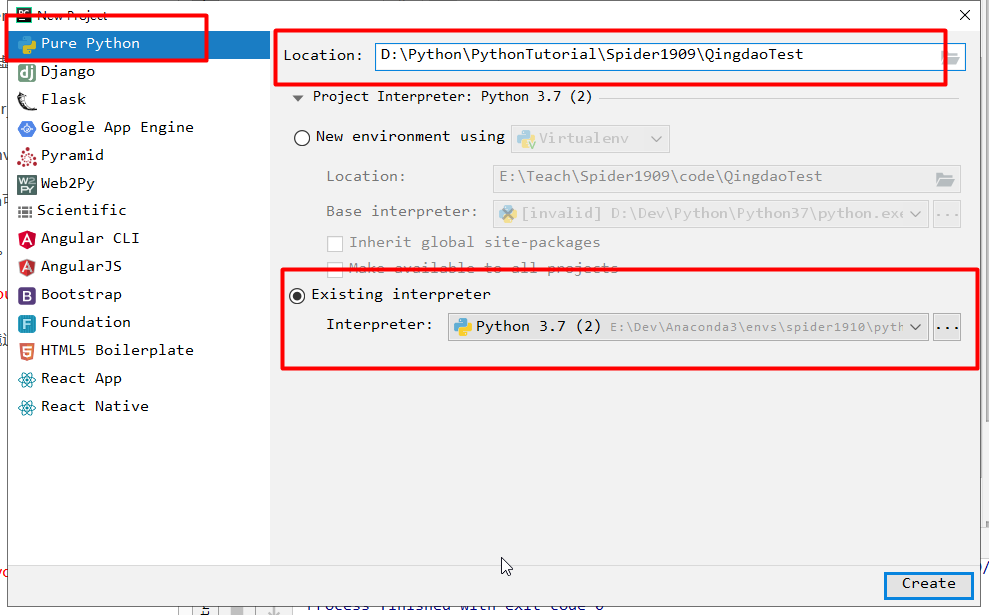Select AngularJS project type
The width and height of the screenshot is (989, 615).
[139, 267]
